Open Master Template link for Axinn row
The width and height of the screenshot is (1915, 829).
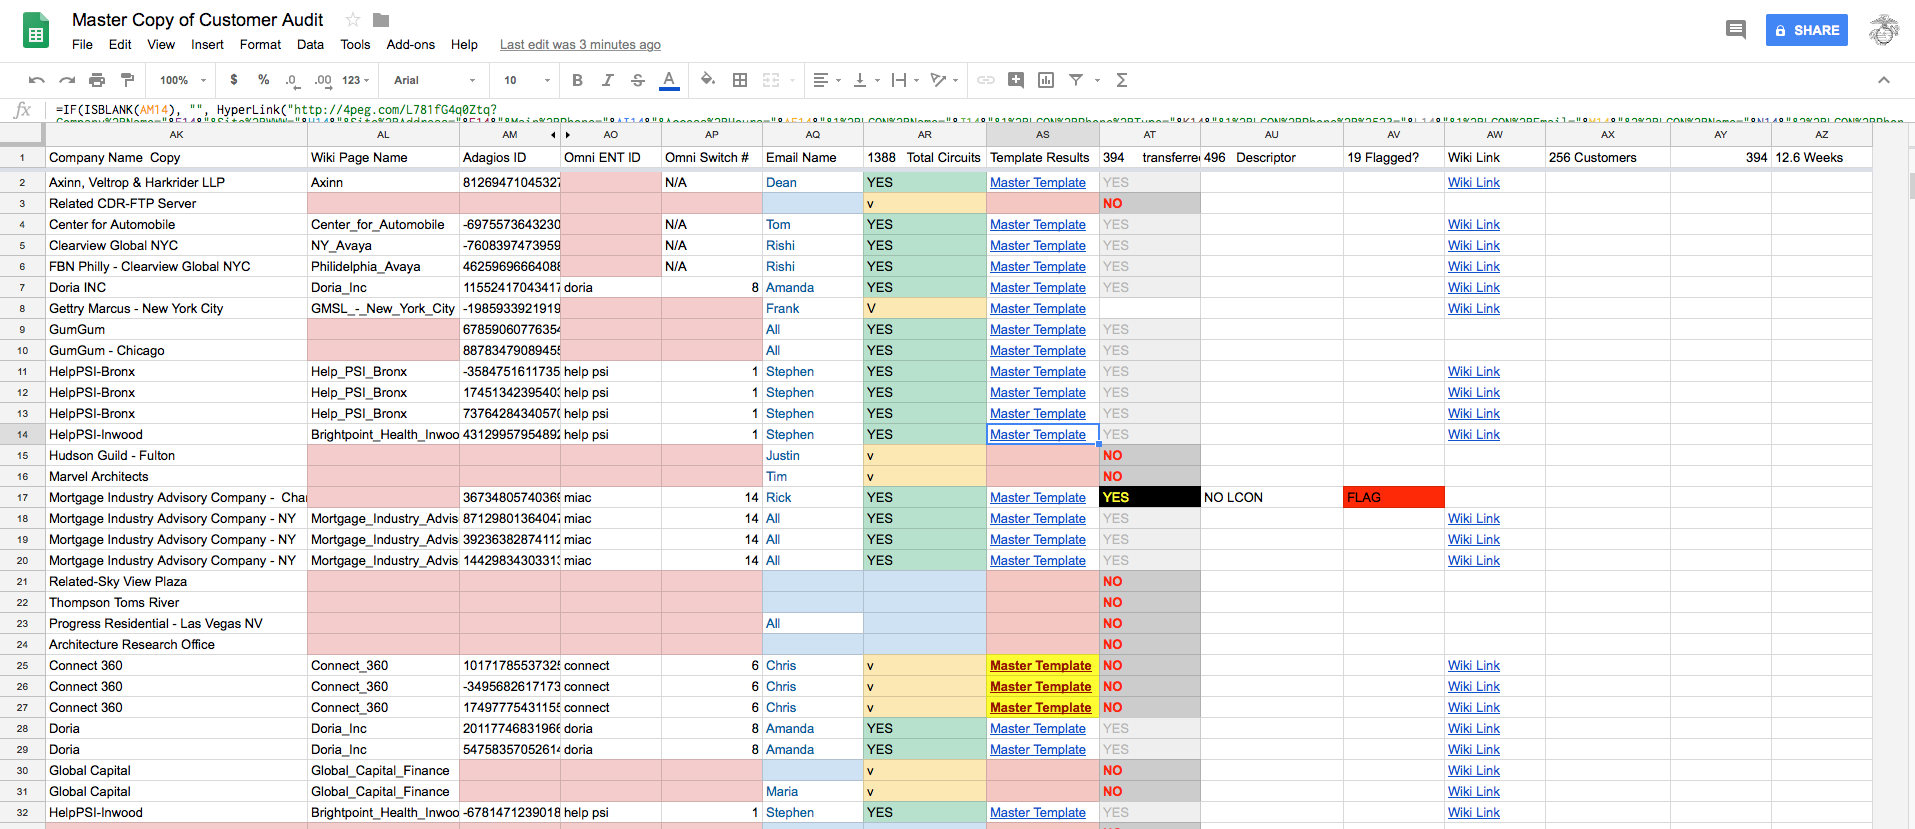[x=1037, y=182]
